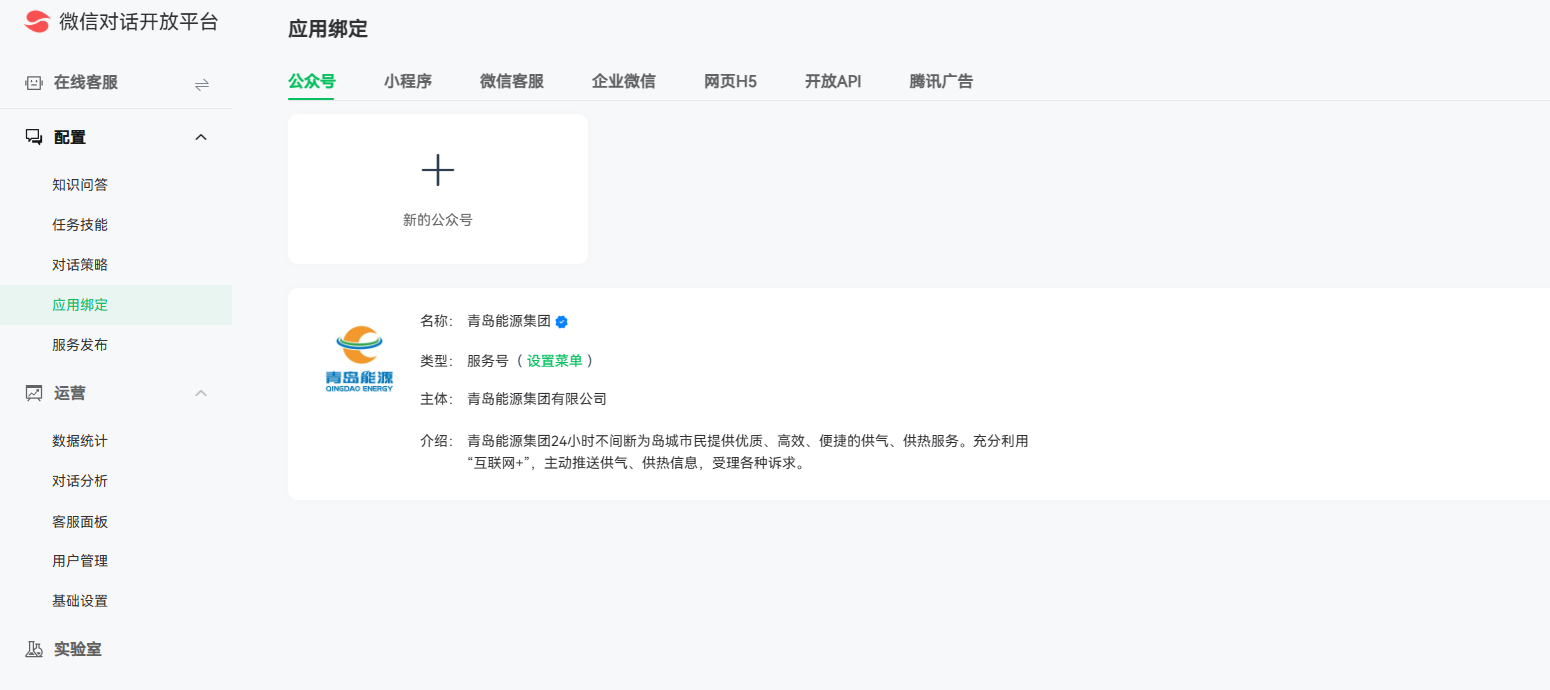The image size is (1550, 690).
Task: Switch to the 网页H5 tab
Action: click(x=730, y=82)
